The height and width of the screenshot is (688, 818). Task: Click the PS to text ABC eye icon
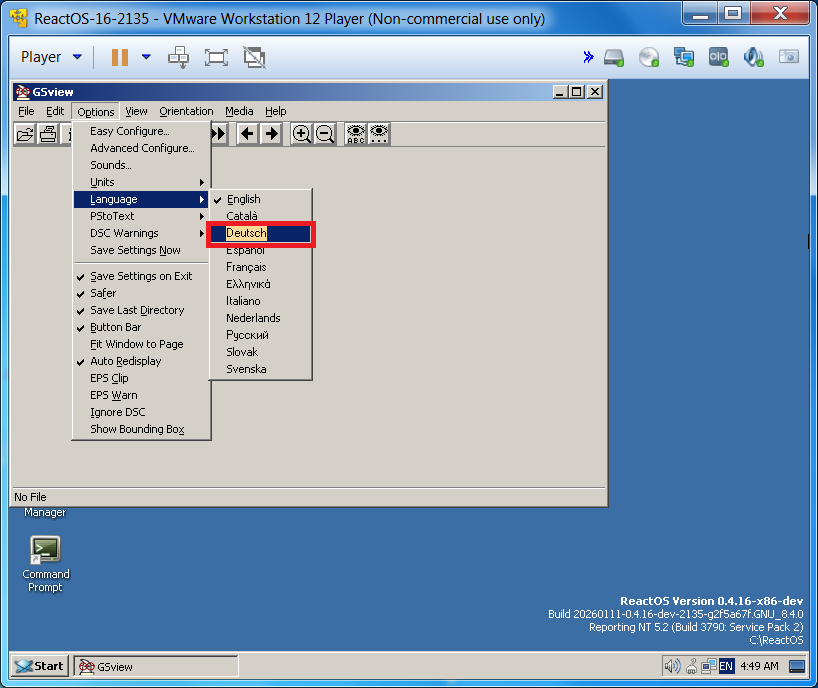355,134
